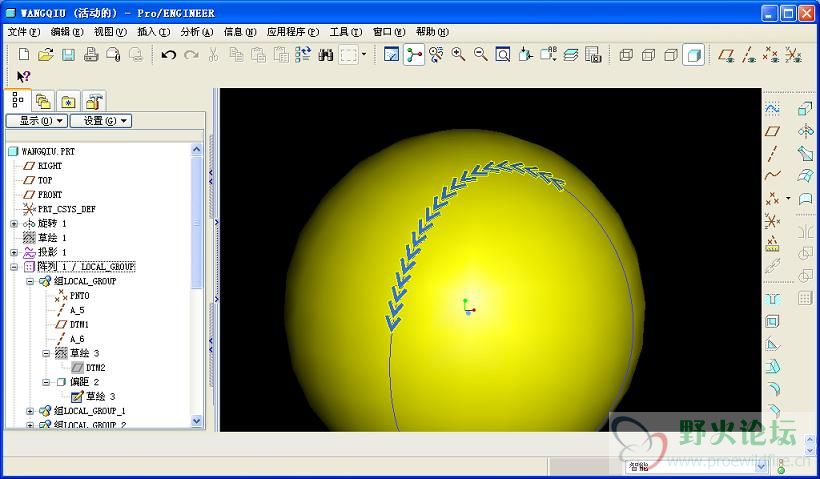Create a datum axis with the axis tool
Viewport: 820px width, 479px height.
[772, 153]
